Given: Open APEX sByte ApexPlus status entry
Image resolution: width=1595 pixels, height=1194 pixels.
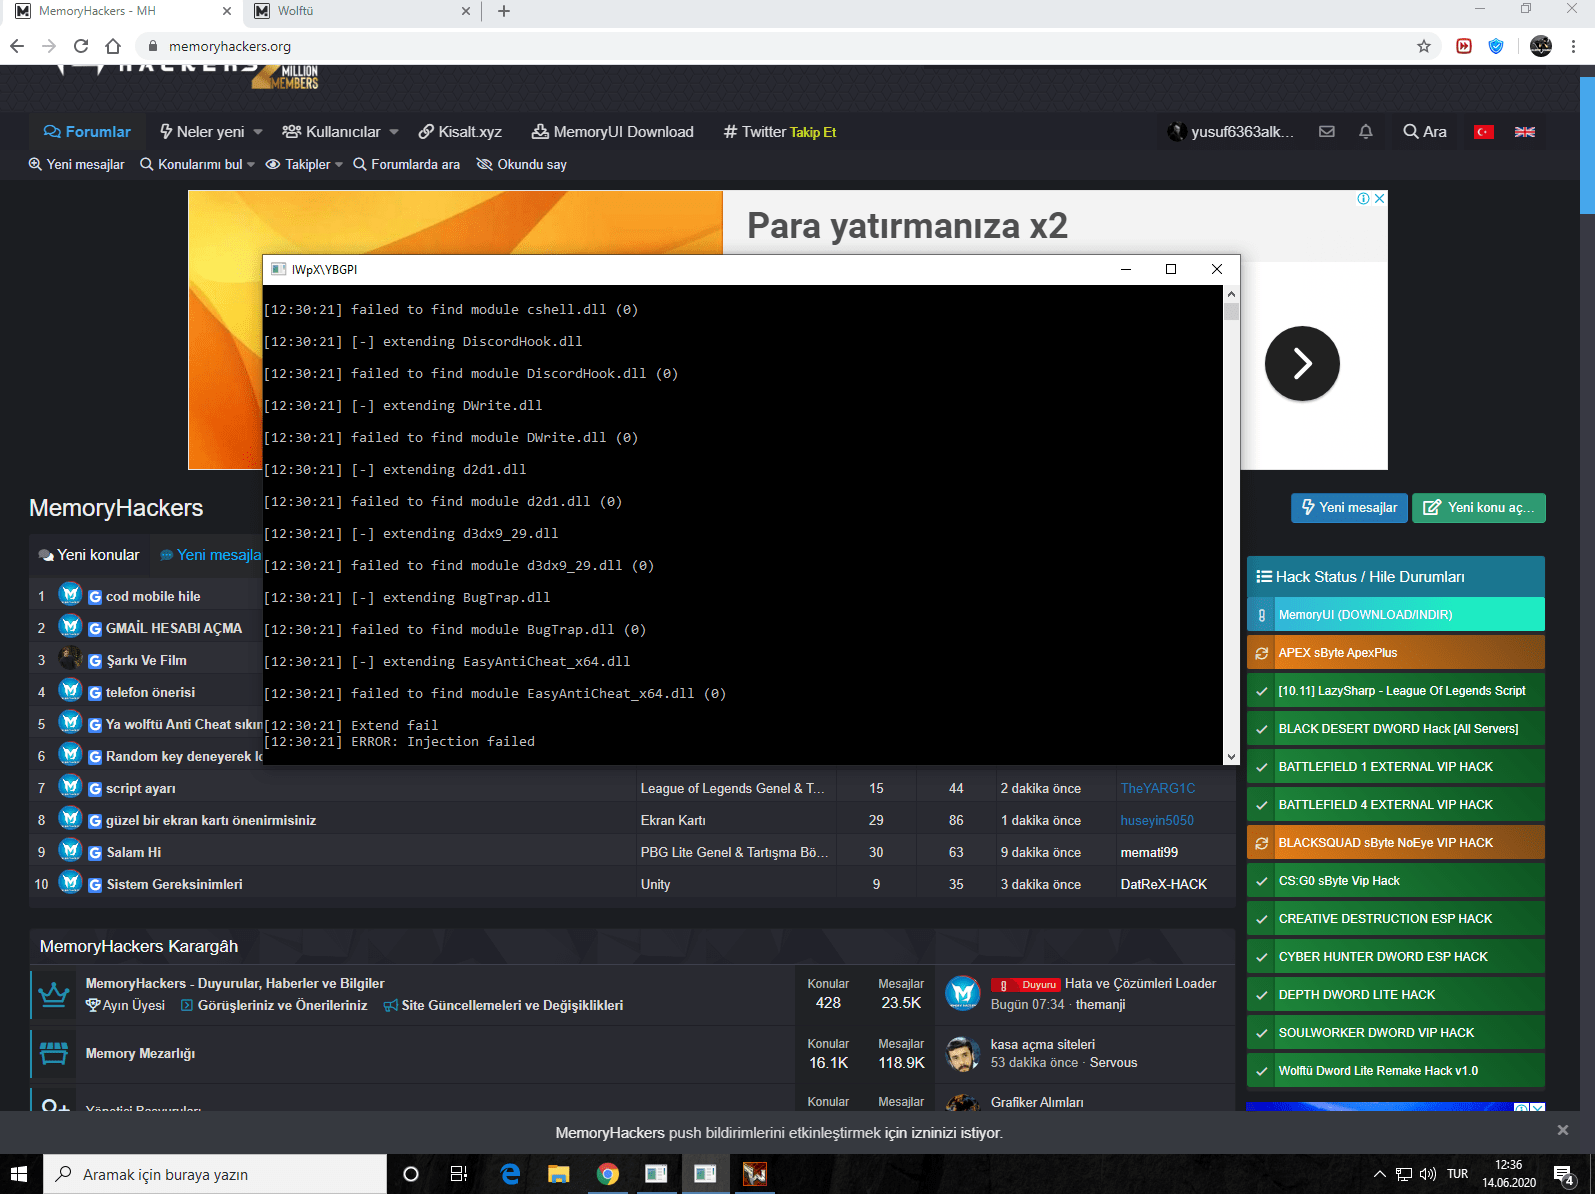Looking at the screenshot, I should pyautogui.click(x=1396, y=653).
